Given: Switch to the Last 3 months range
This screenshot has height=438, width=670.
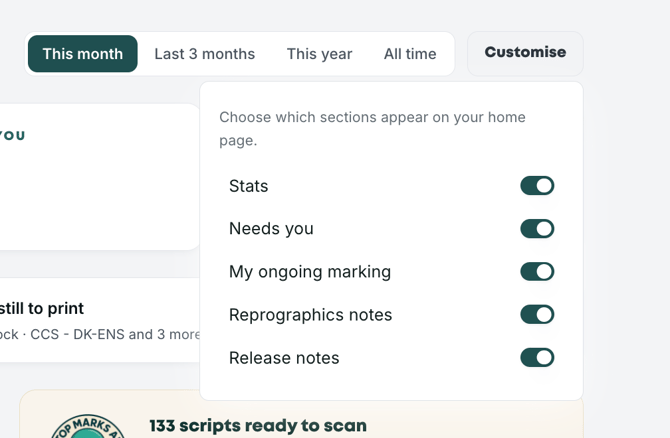Looking at the screenshot, I should coord(205,54).
